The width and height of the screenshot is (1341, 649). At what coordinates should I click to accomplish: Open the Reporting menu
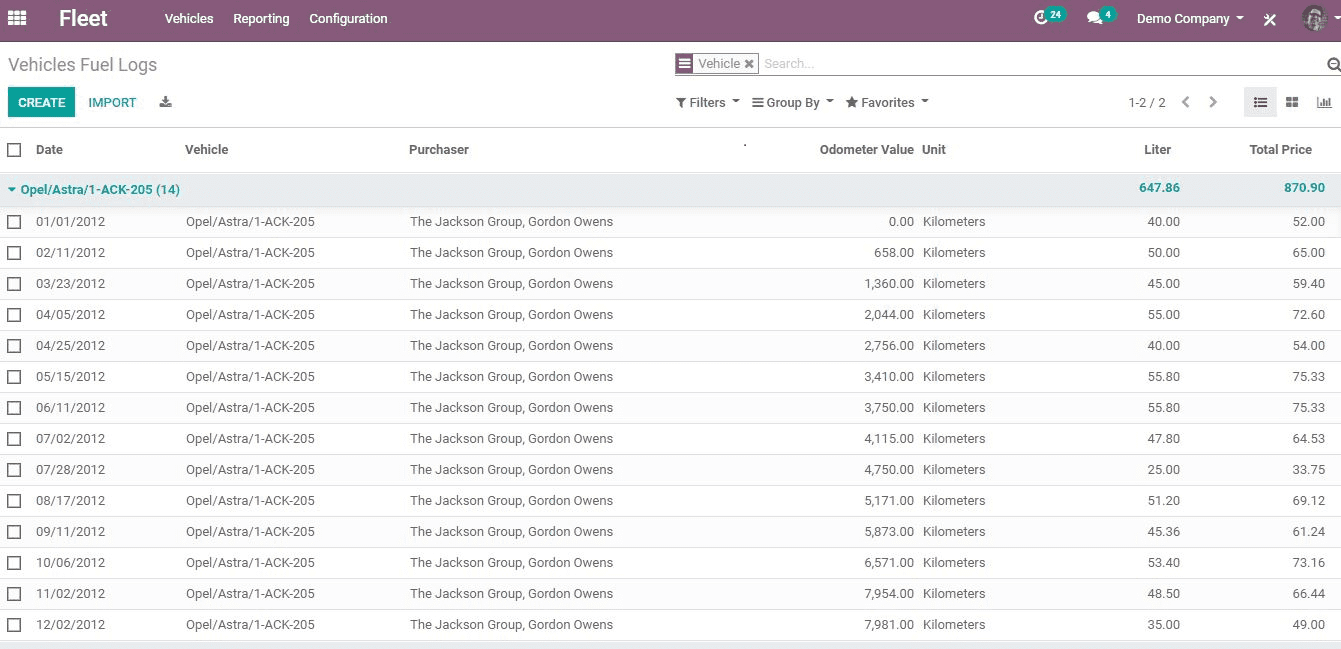tap(261, 19)
